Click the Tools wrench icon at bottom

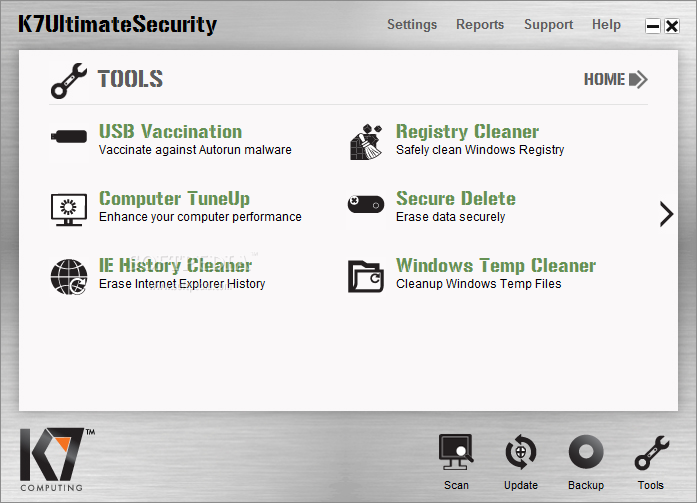652,453
